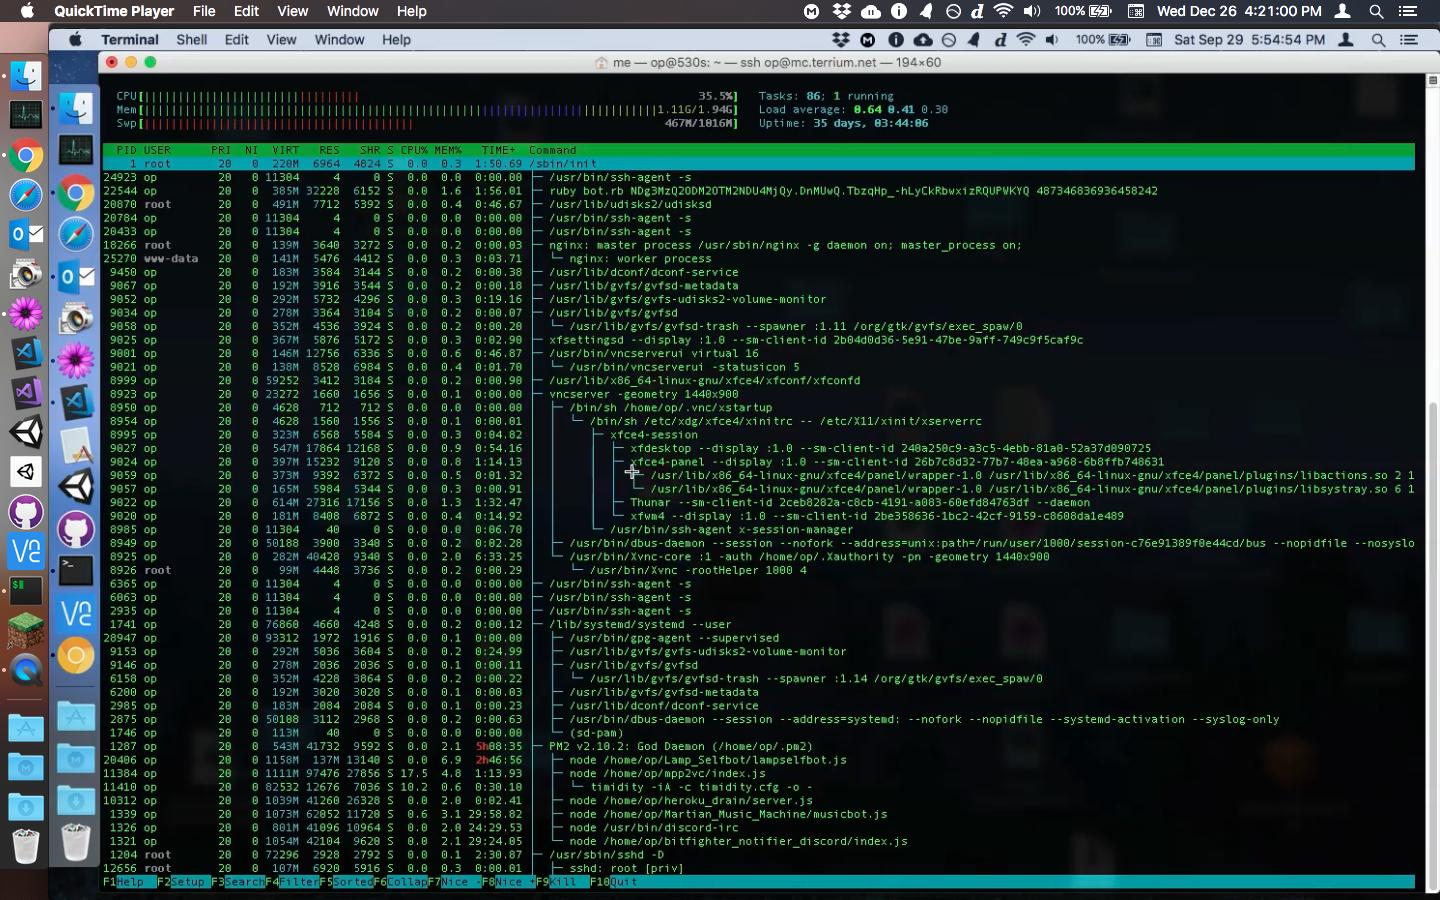This screenshot has width=1440, height=900.
Task: Open the Shell menu in recorded Terminal
Action: click(191, 40)
